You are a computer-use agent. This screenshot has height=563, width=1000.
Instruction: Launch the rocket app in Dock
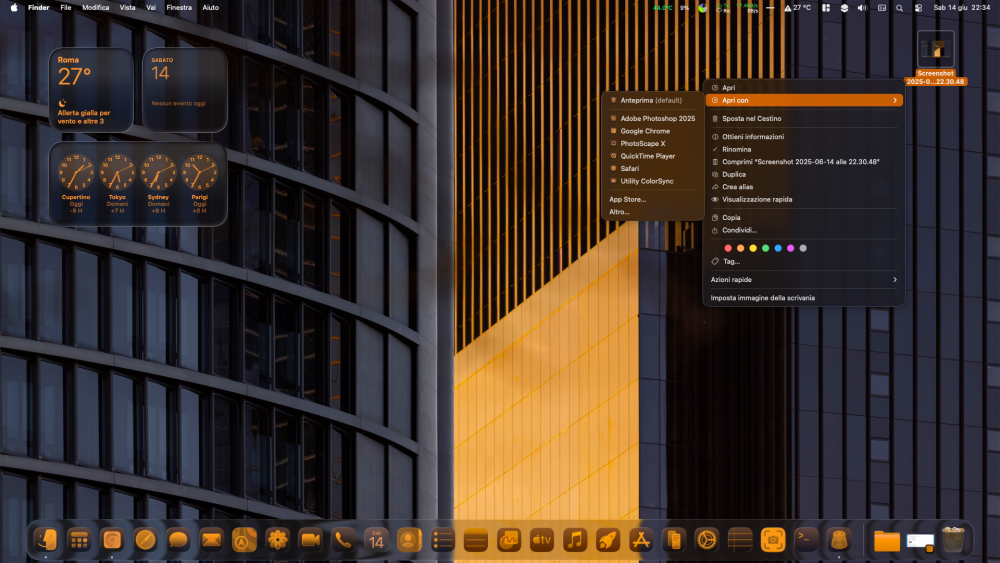(x=608, y=540)
